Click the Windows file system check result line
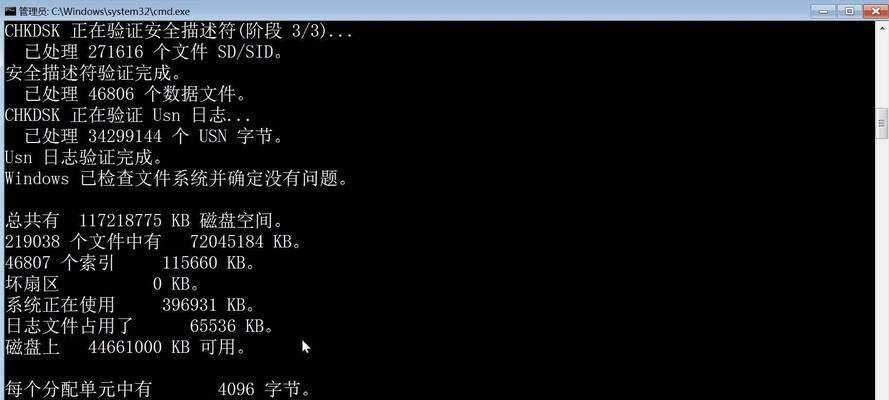This screenshot has width=889, height=400. click(176, 179)
